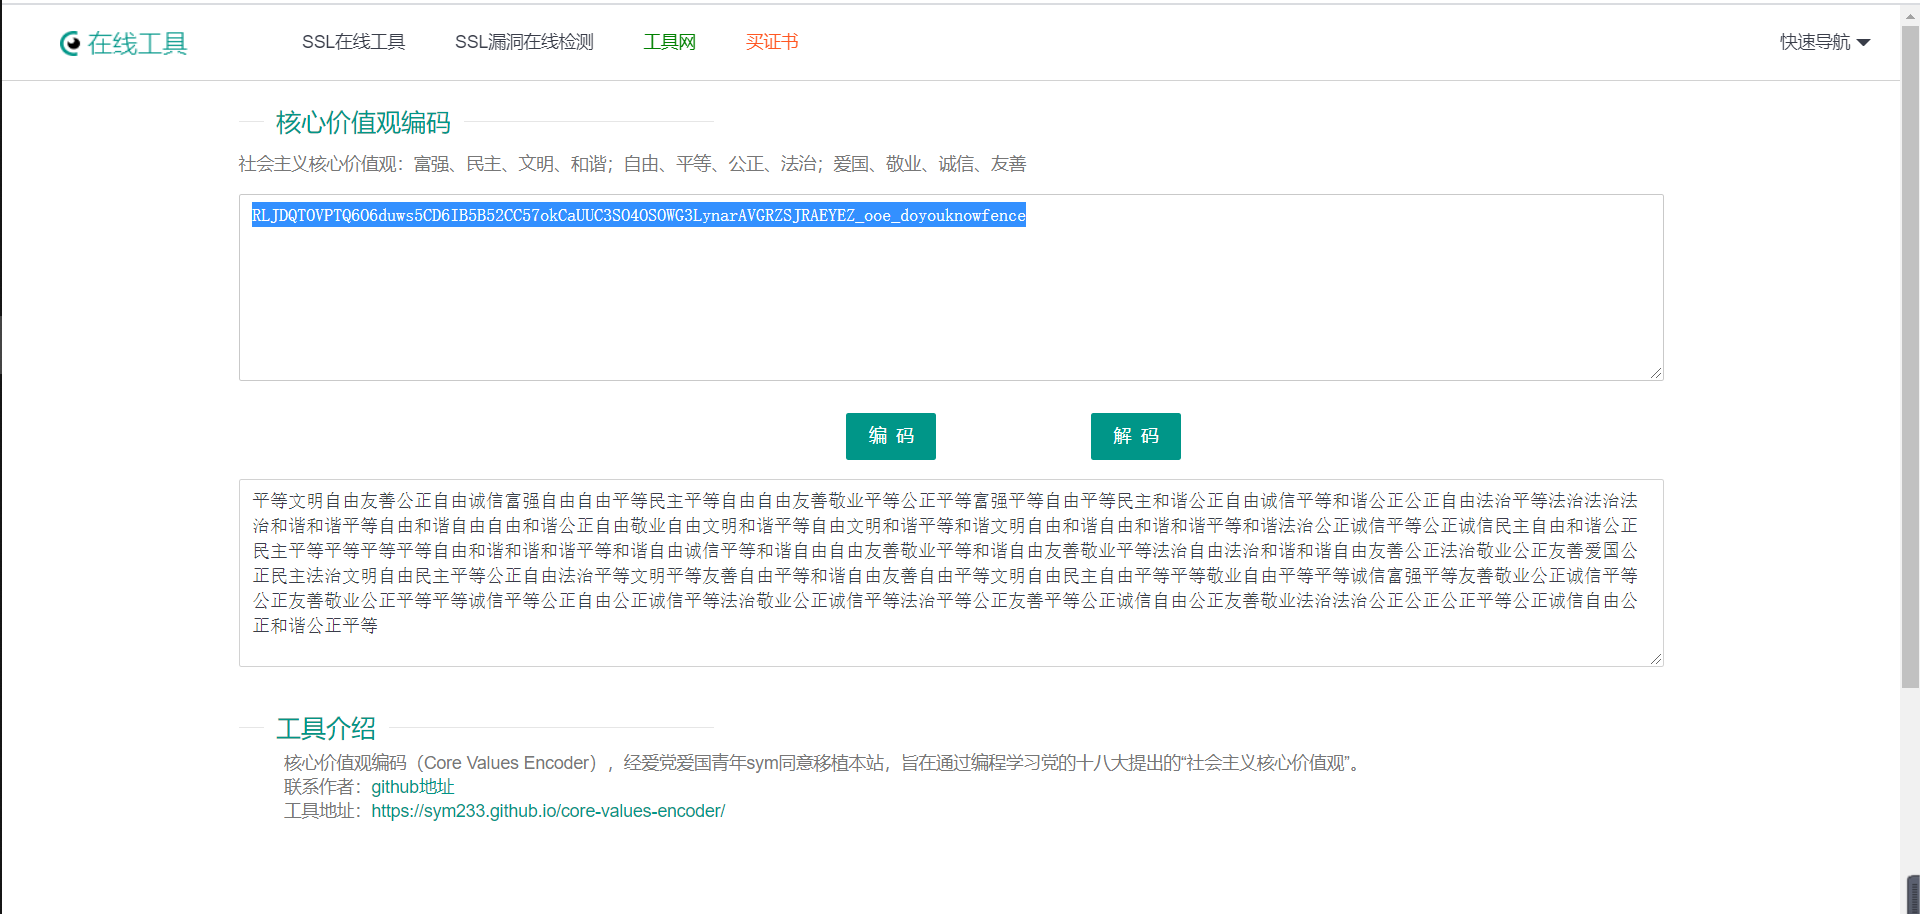Click the 编码 encode button
Screen dimensions: 1920x914
(x=891, y=436)
